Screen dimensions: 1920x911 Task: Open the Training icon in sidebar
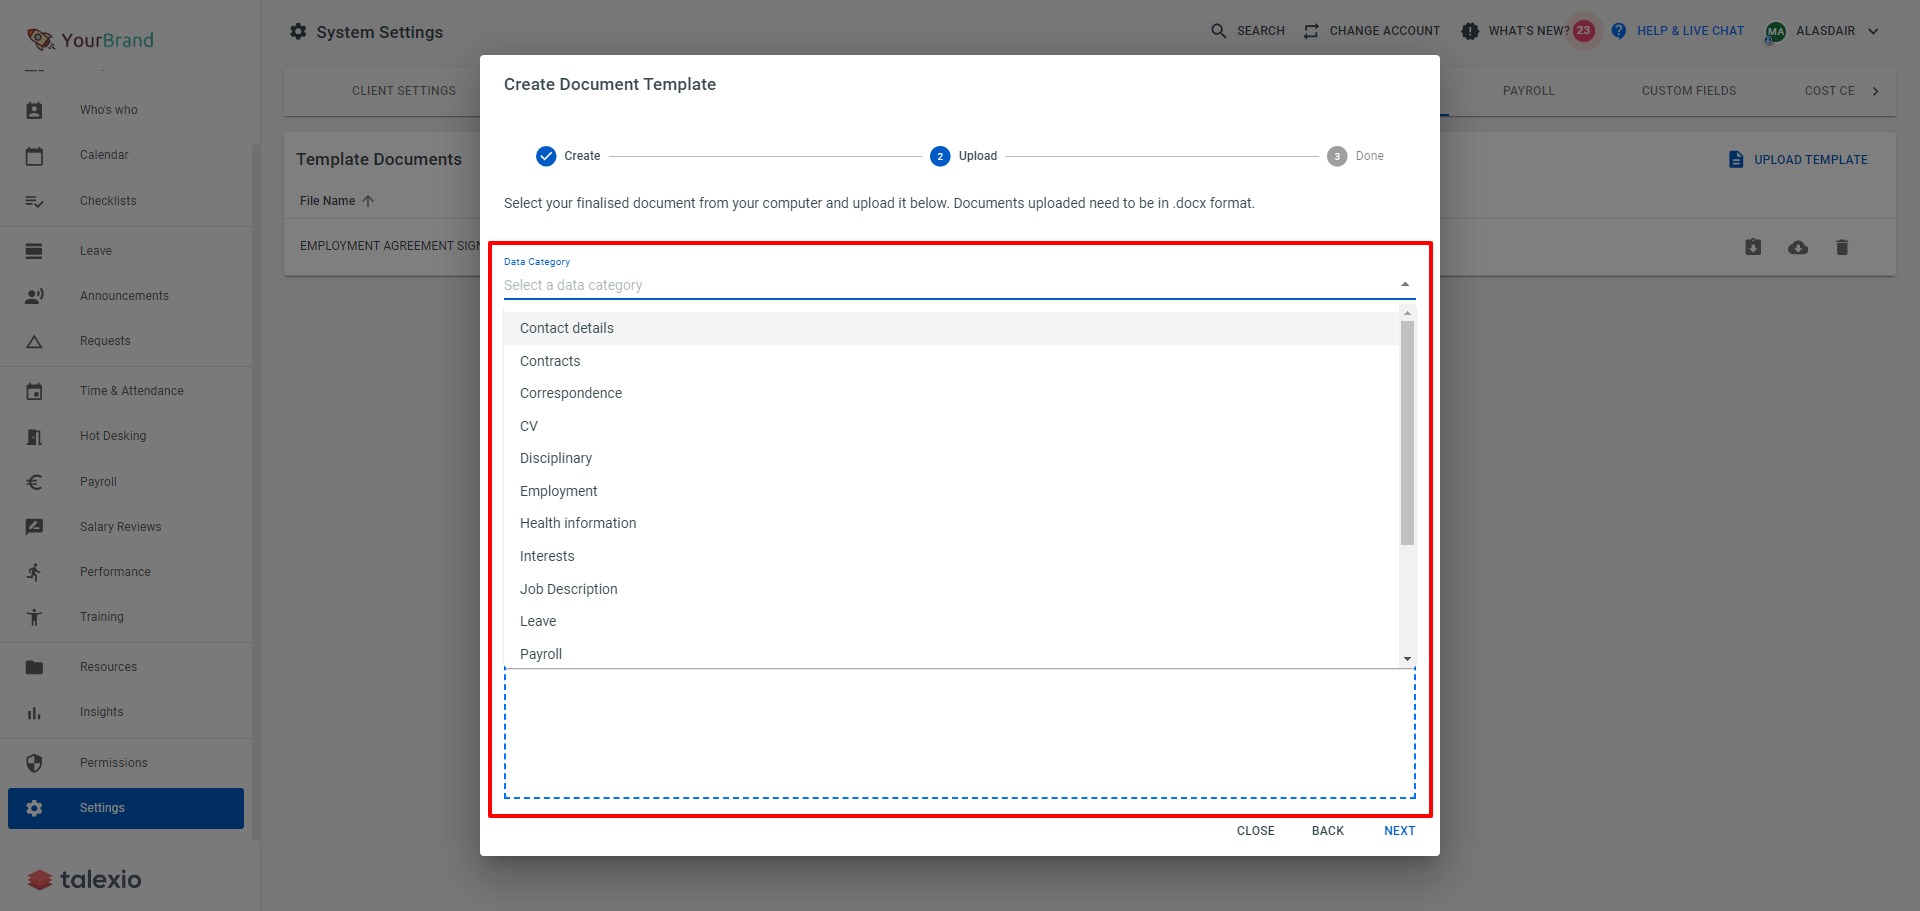[34, 617]
